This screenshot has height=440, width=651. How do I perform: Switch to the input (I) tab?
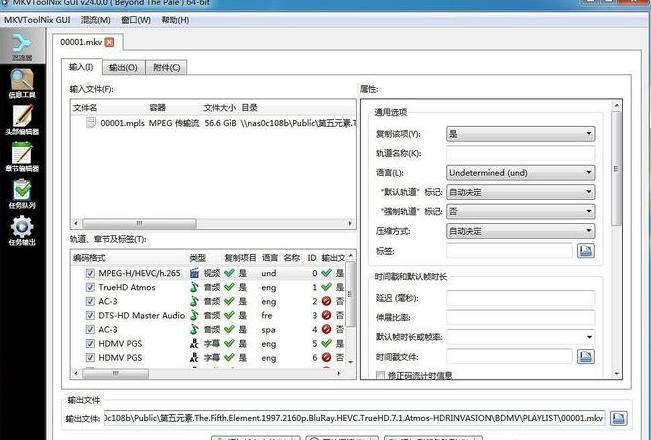(x=81, y=67)
